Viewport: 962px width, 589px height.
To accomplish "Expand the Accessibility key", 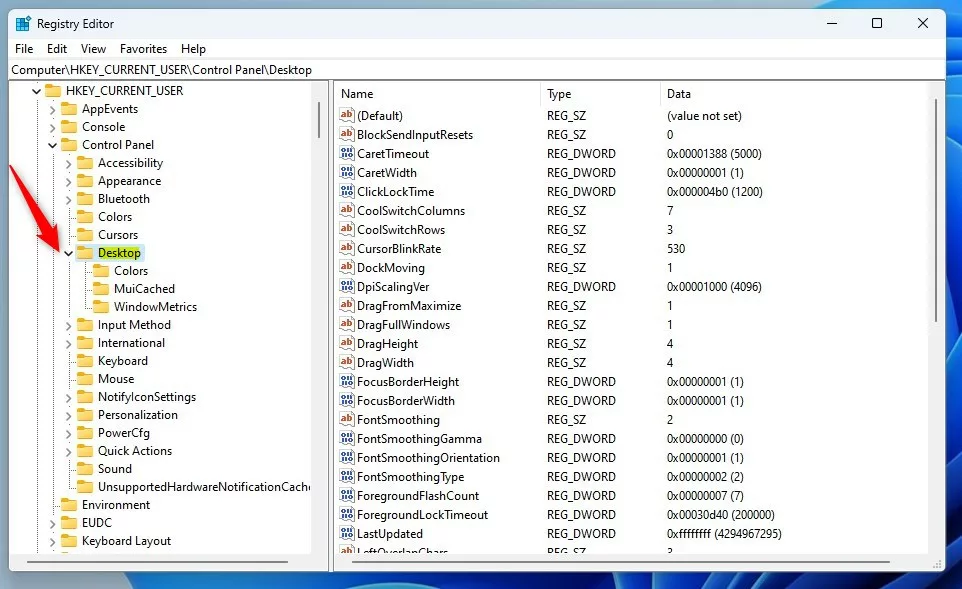I will tap(68, 164).
